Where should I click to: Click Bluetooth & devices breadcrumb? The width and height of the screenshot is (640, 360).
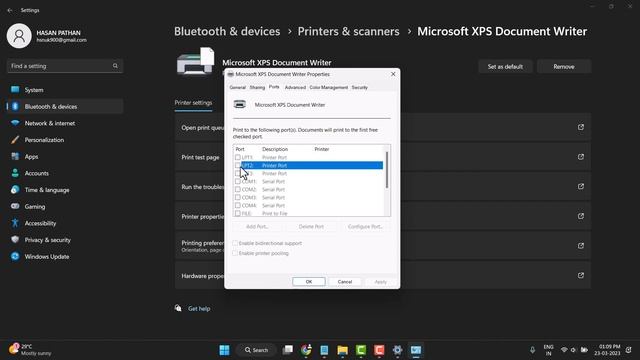[x=227, y=31]
